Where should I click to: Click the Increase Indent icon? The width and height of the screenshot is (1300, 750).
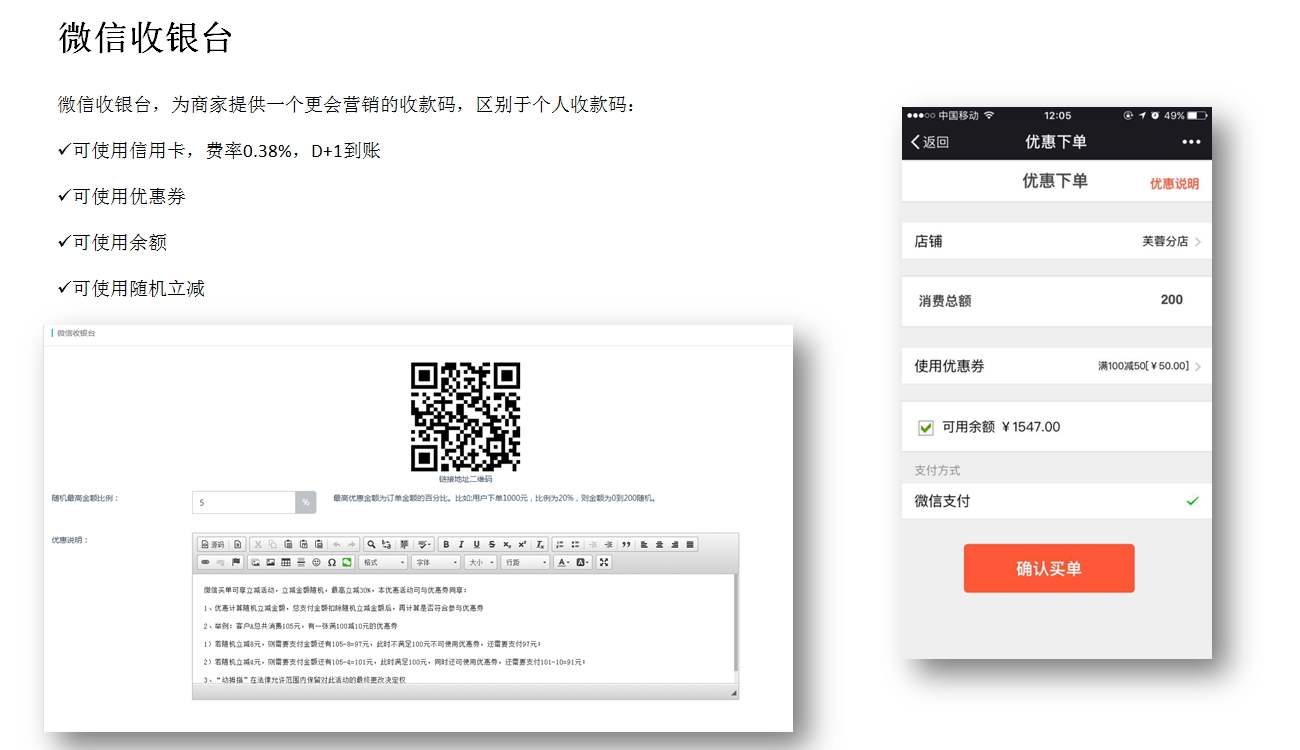coord(608,544)
